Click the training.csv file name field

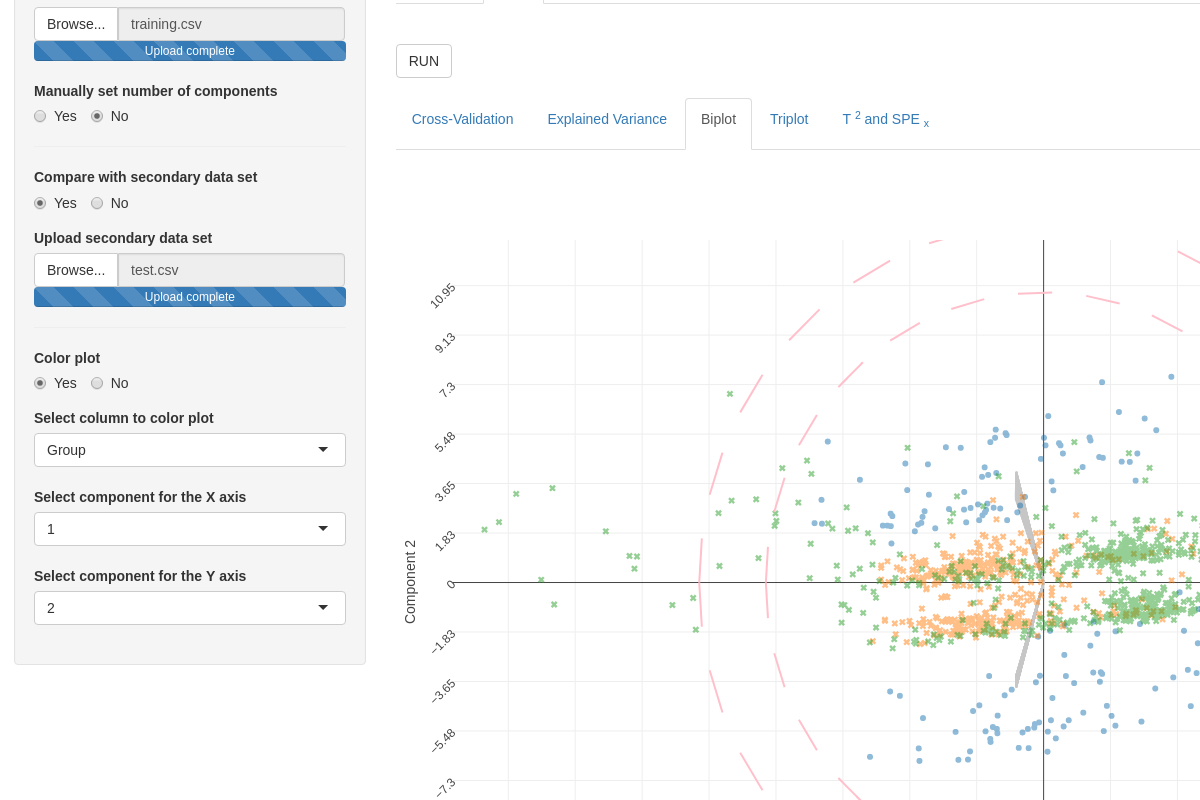231,24
